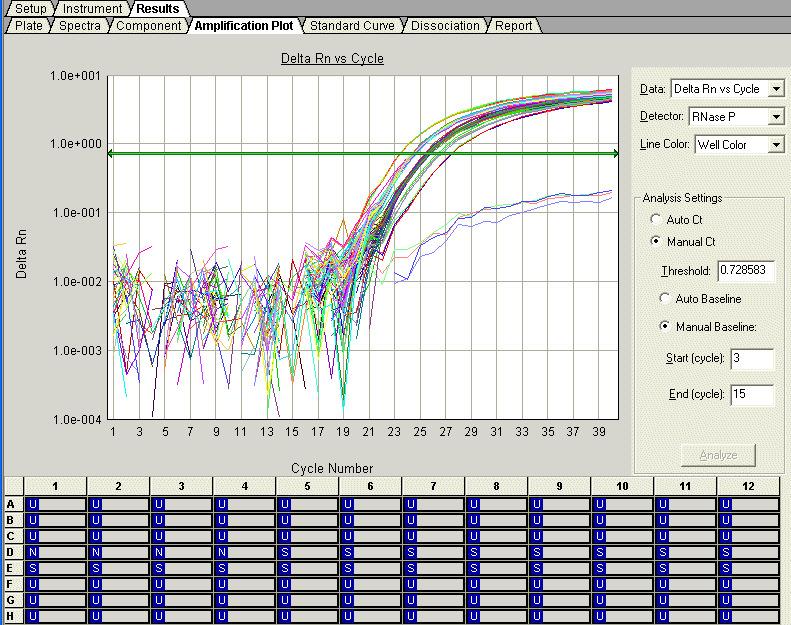The width and height of the screenshot is (791, 625).
Task: Select the Auto Ct radio button
Action: (655, 219)
